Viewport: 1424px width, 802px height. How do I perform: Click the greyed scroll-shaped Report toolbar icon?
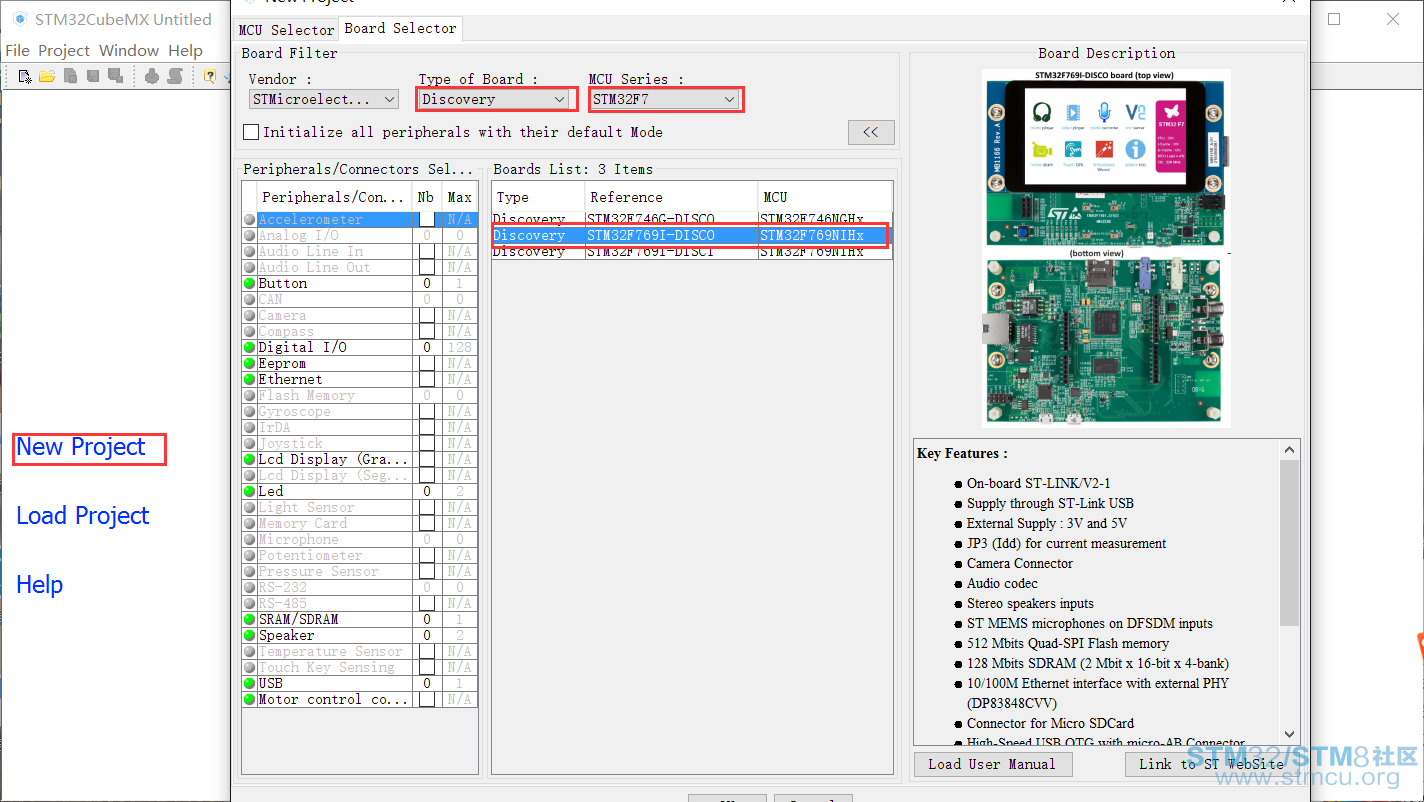(175, 76)
